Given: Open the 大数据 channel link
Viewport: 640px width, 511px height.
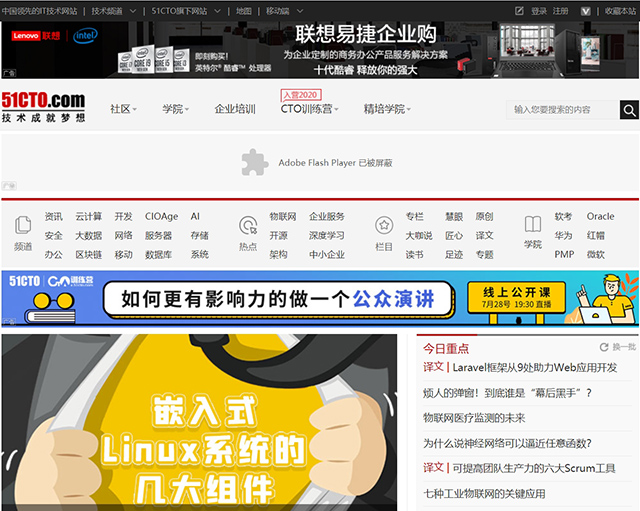Looking at the screenshot, I should (89, 236).
